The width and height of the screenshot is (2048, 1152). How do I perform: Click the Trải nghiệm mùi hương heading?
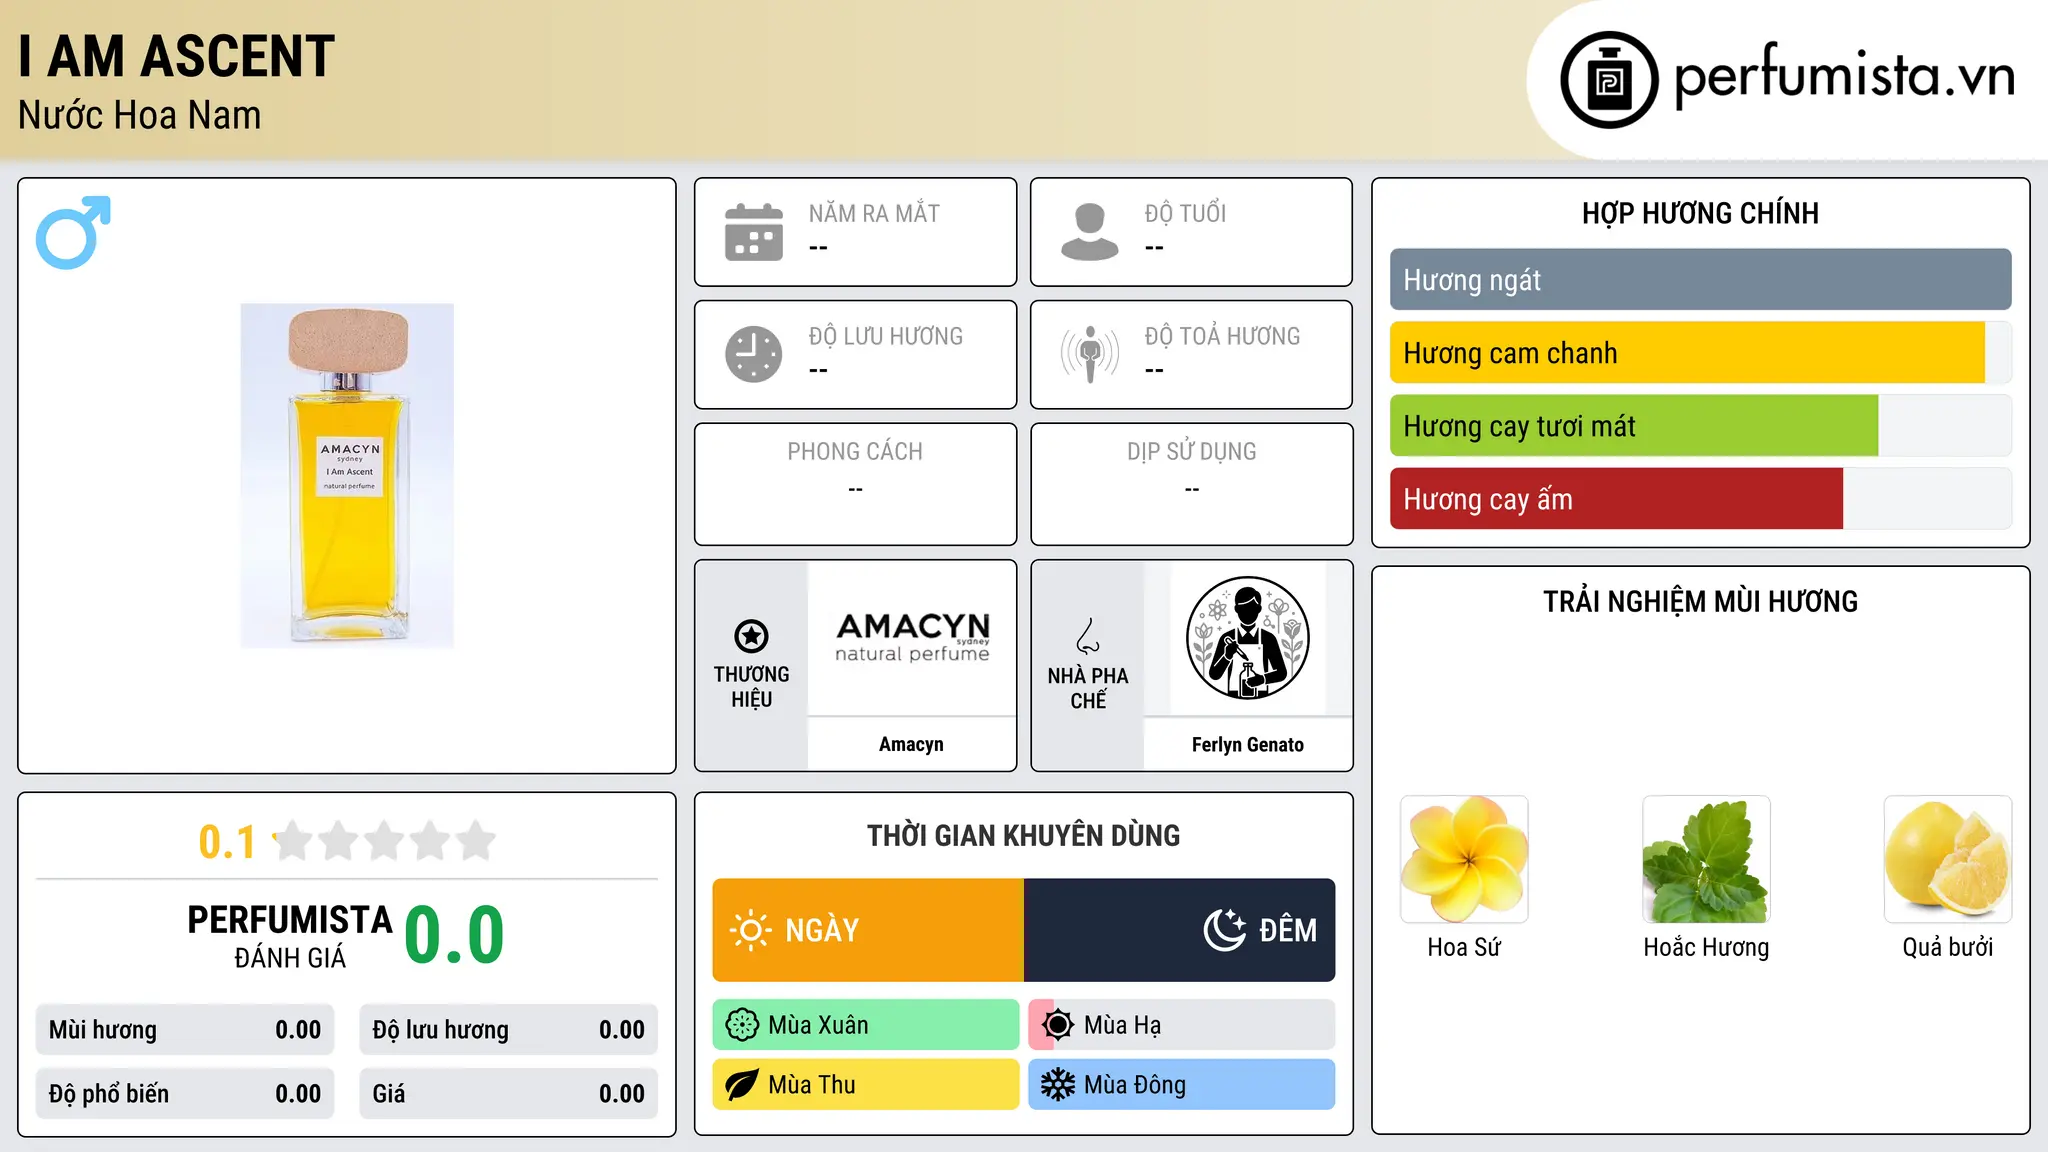coord(1700,601)
